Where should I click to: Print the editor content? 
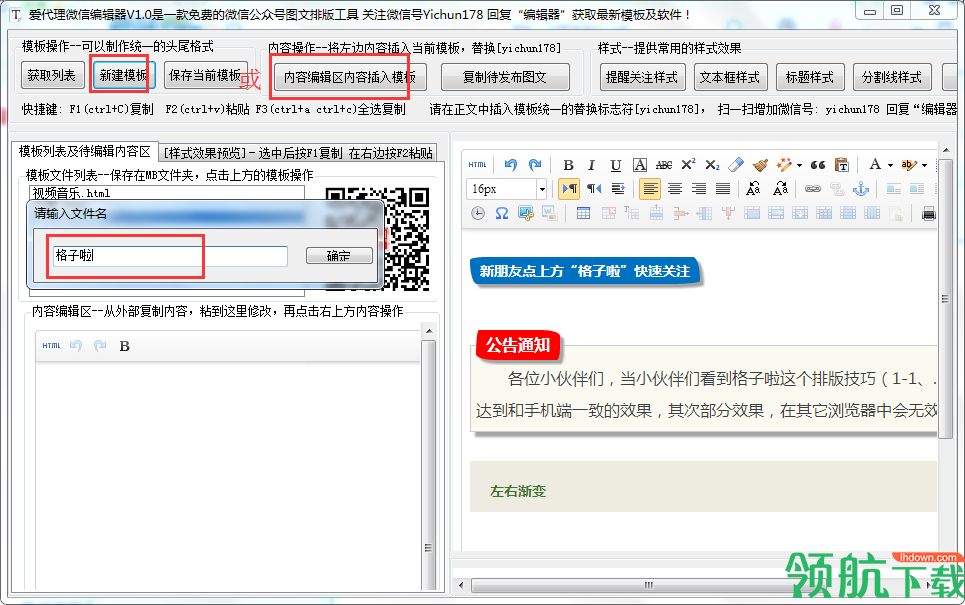pos(929,214)
